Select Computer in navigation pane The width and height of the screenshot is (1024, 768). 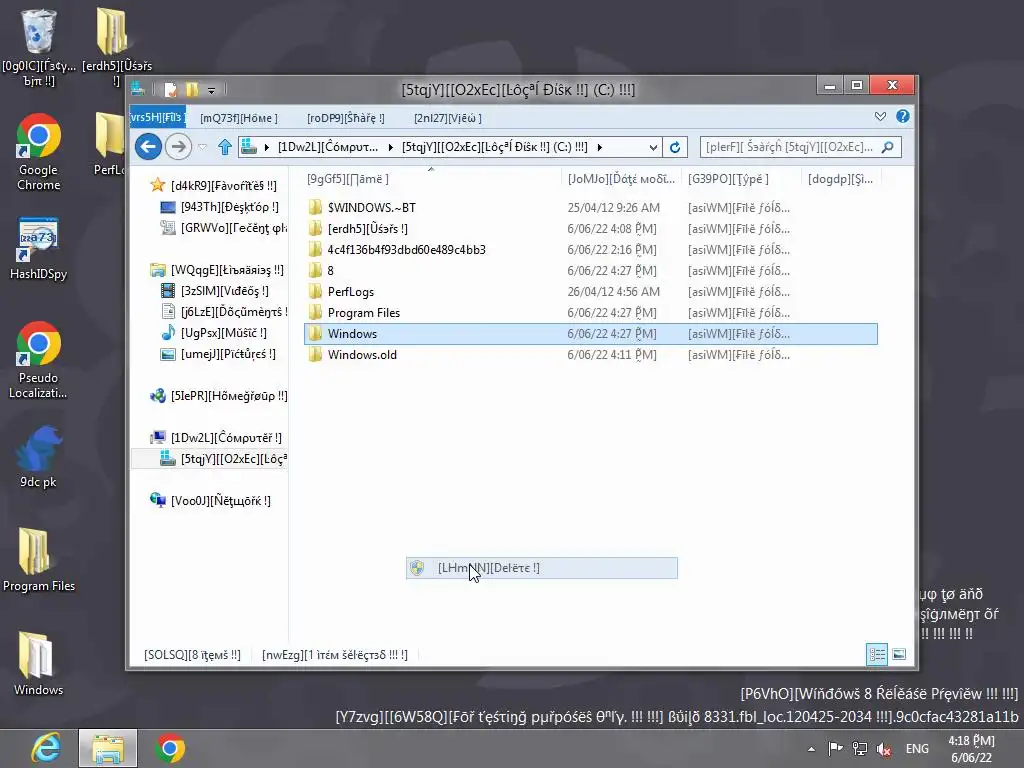pyautogui.click(x=216, y=438)
